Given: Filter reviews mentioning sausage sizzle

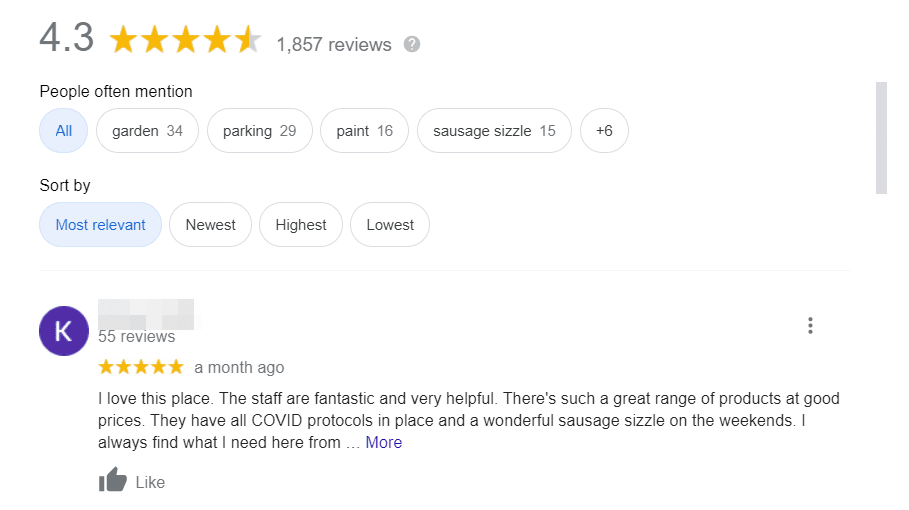Looking at the screenshot, I should pyautogui.click(x=493, y=131).
